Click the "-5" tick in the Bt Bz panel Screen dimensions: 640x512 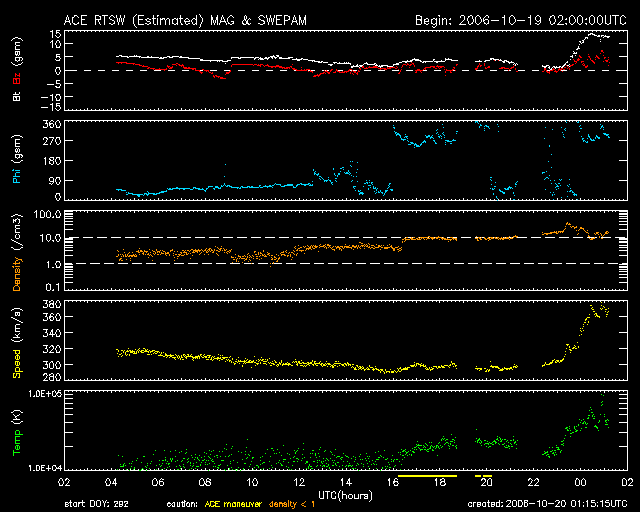click(53, 84)
